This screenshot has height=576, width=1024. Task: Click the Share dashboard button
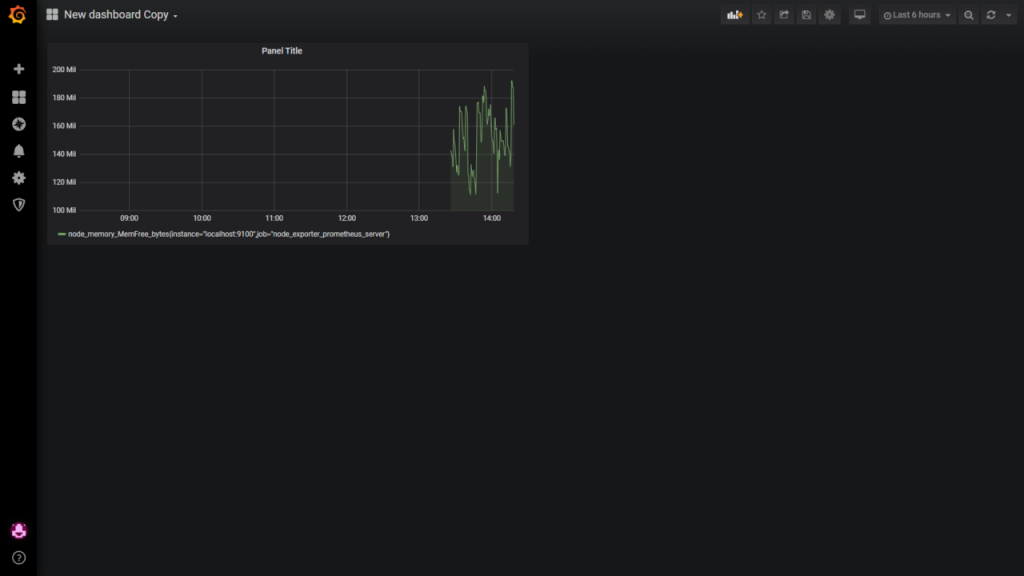coord(784,15)
